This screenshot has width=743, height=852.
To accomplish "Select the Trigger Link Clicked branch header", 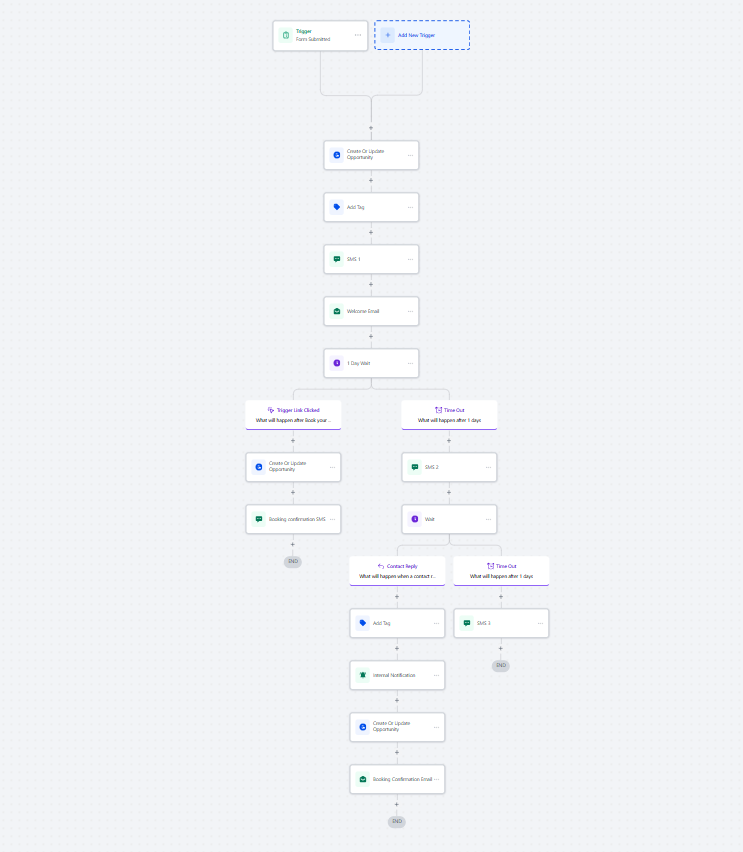I will click(293, 410).
